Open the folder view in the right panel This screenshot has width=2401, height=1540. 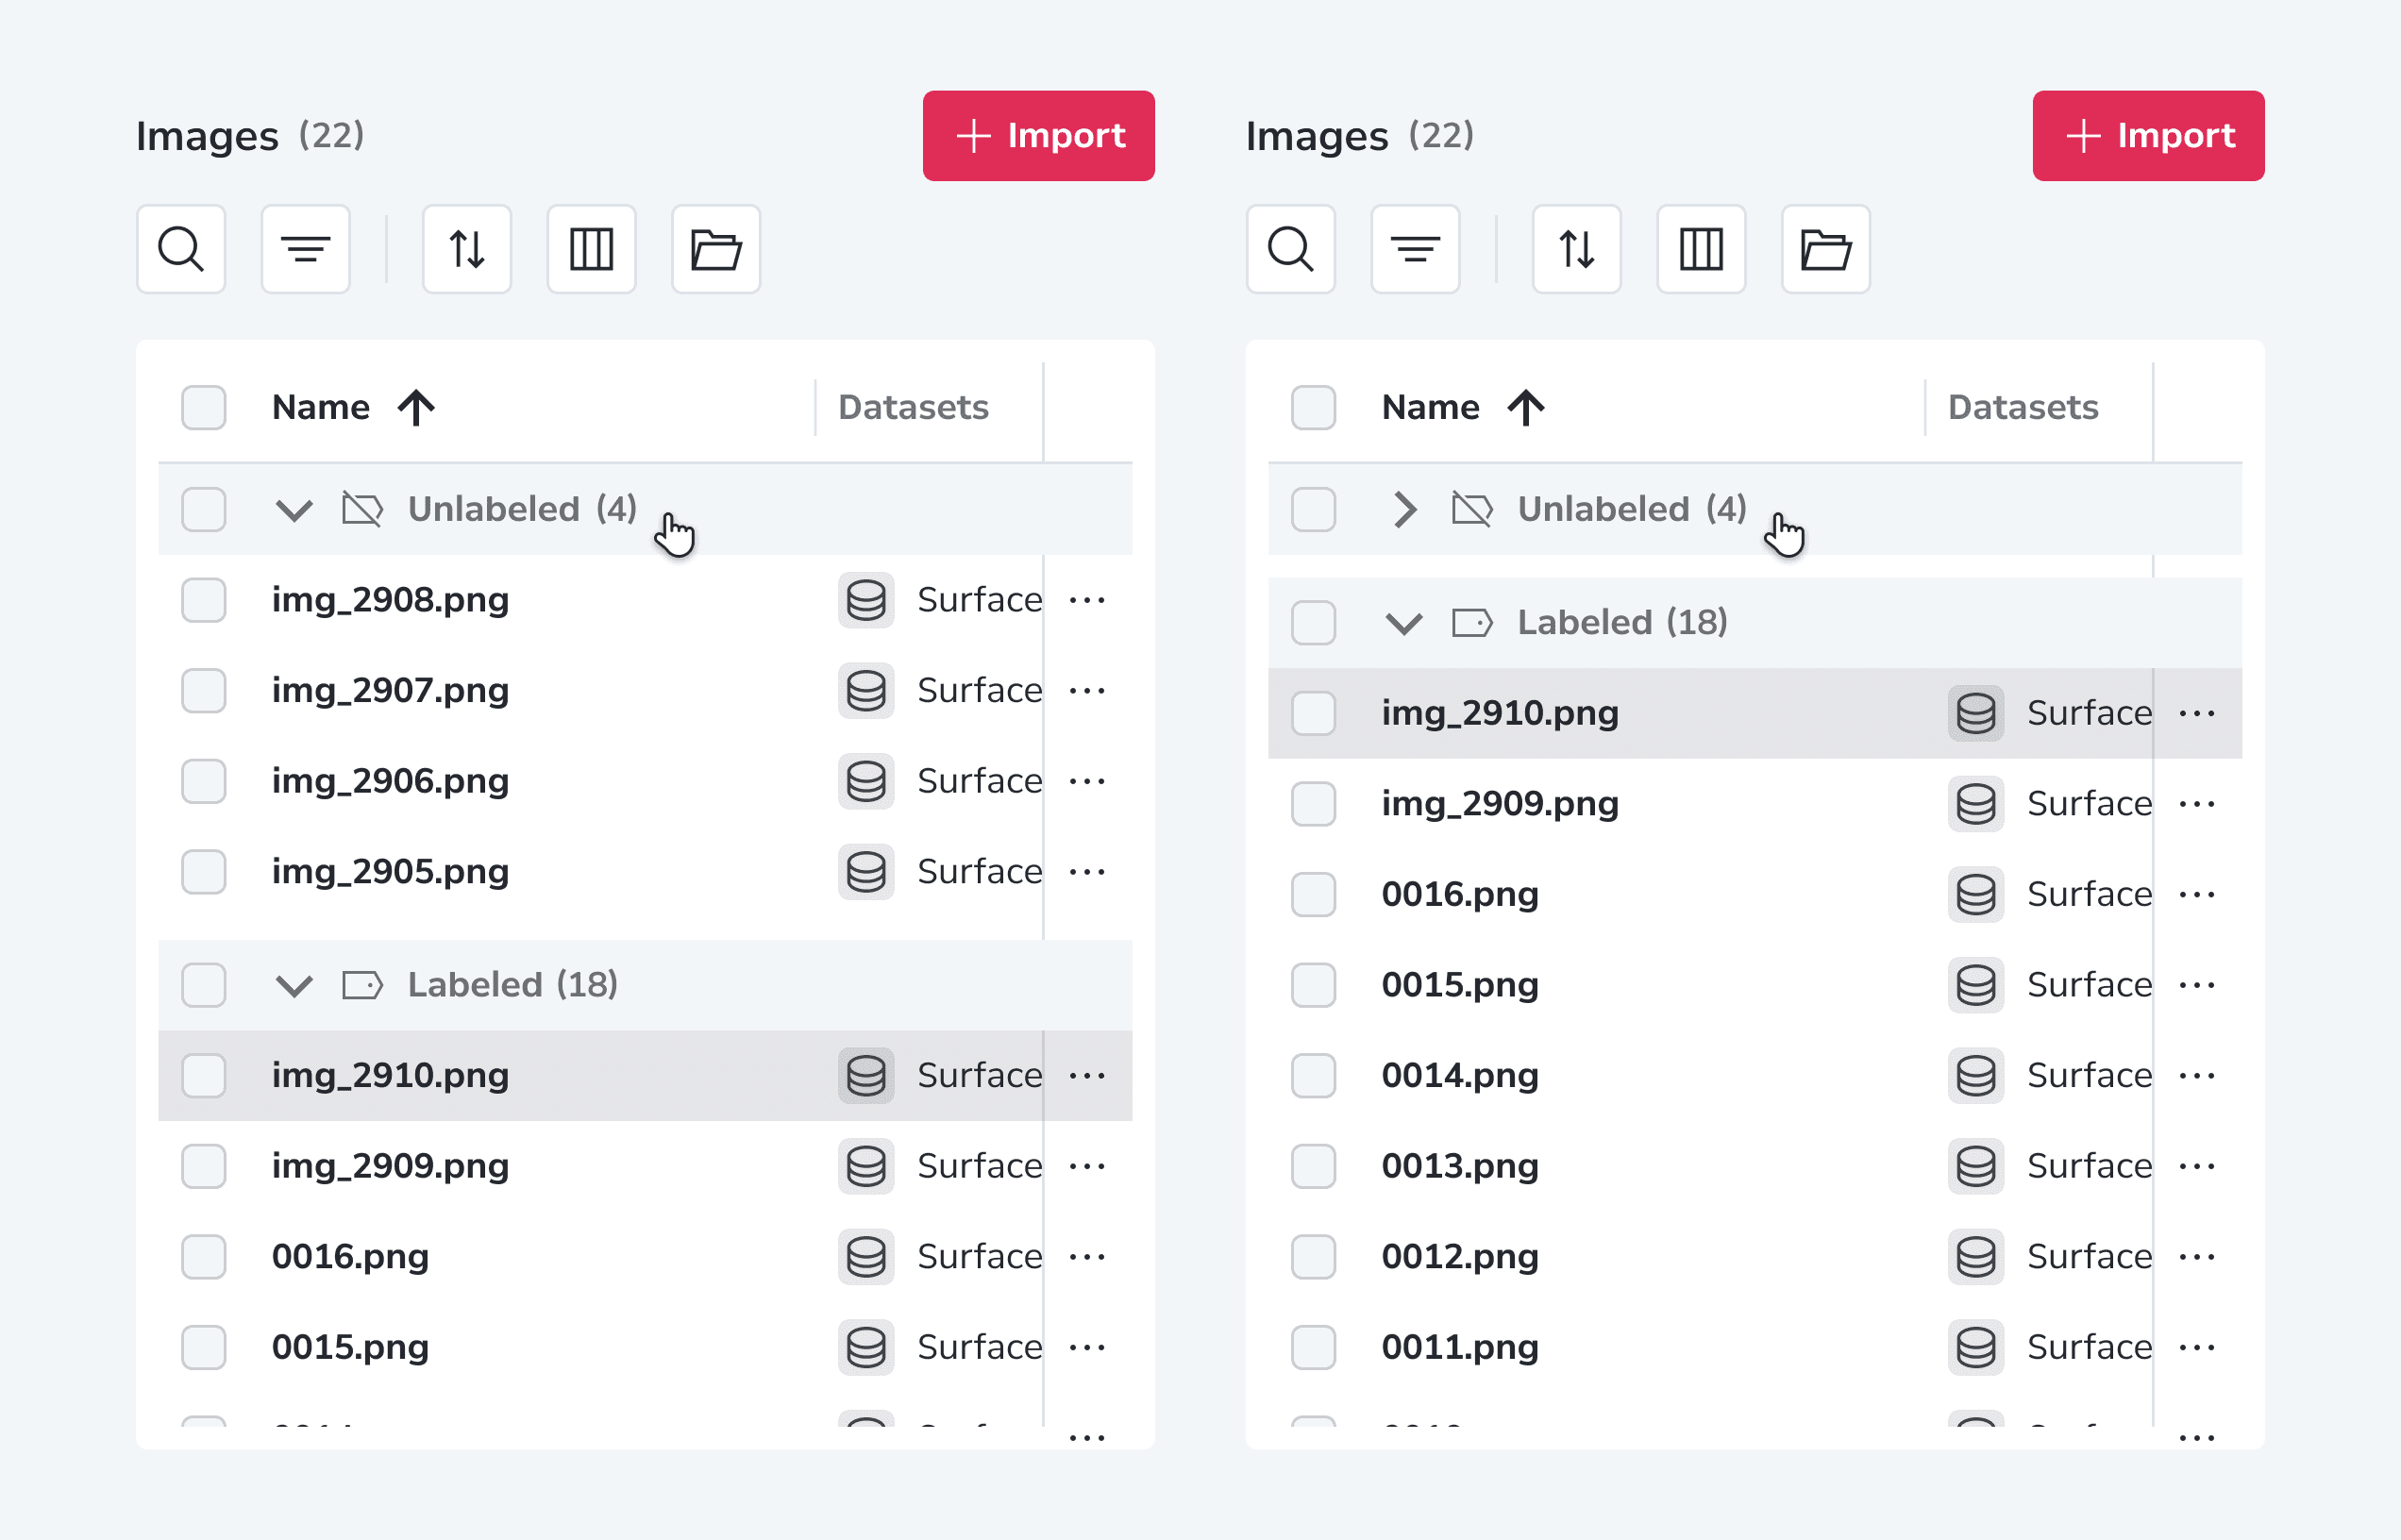1826,249
